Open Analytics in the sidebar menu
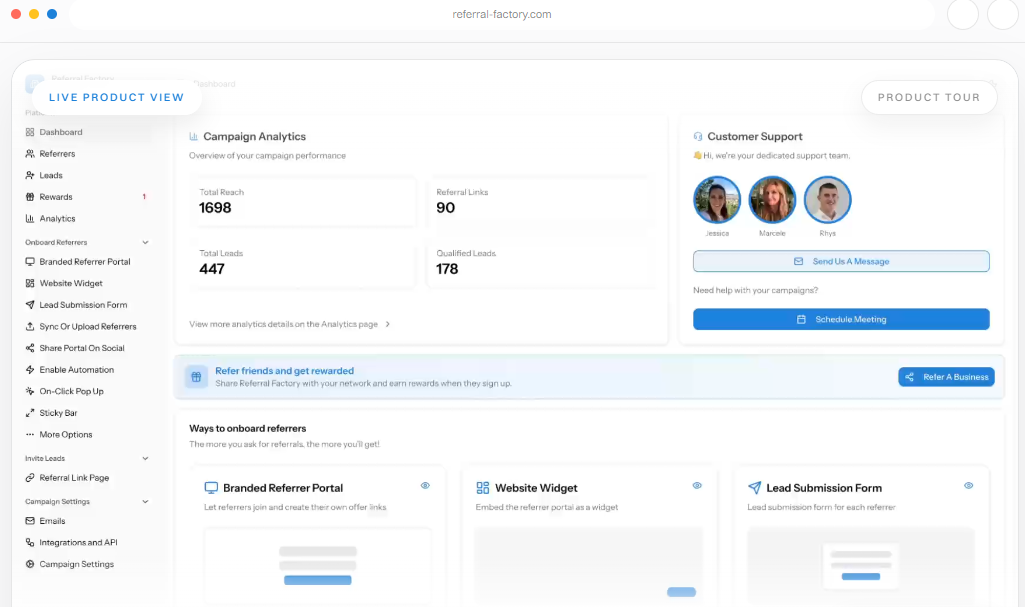This screenshot has height=607, width=1025. 57,218
